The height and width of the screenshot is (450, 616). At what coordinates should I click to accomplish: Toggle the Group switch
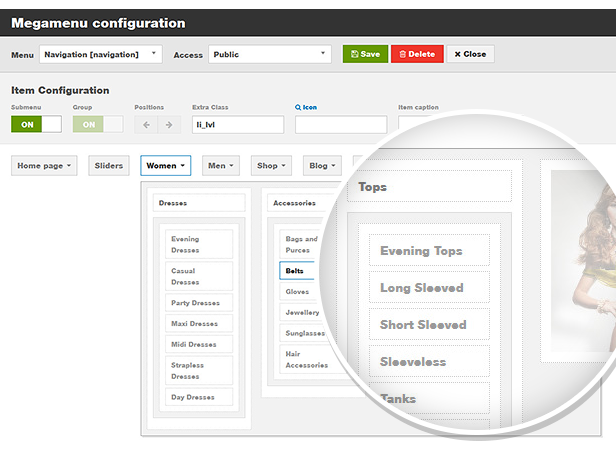click(x=98, y=125)
